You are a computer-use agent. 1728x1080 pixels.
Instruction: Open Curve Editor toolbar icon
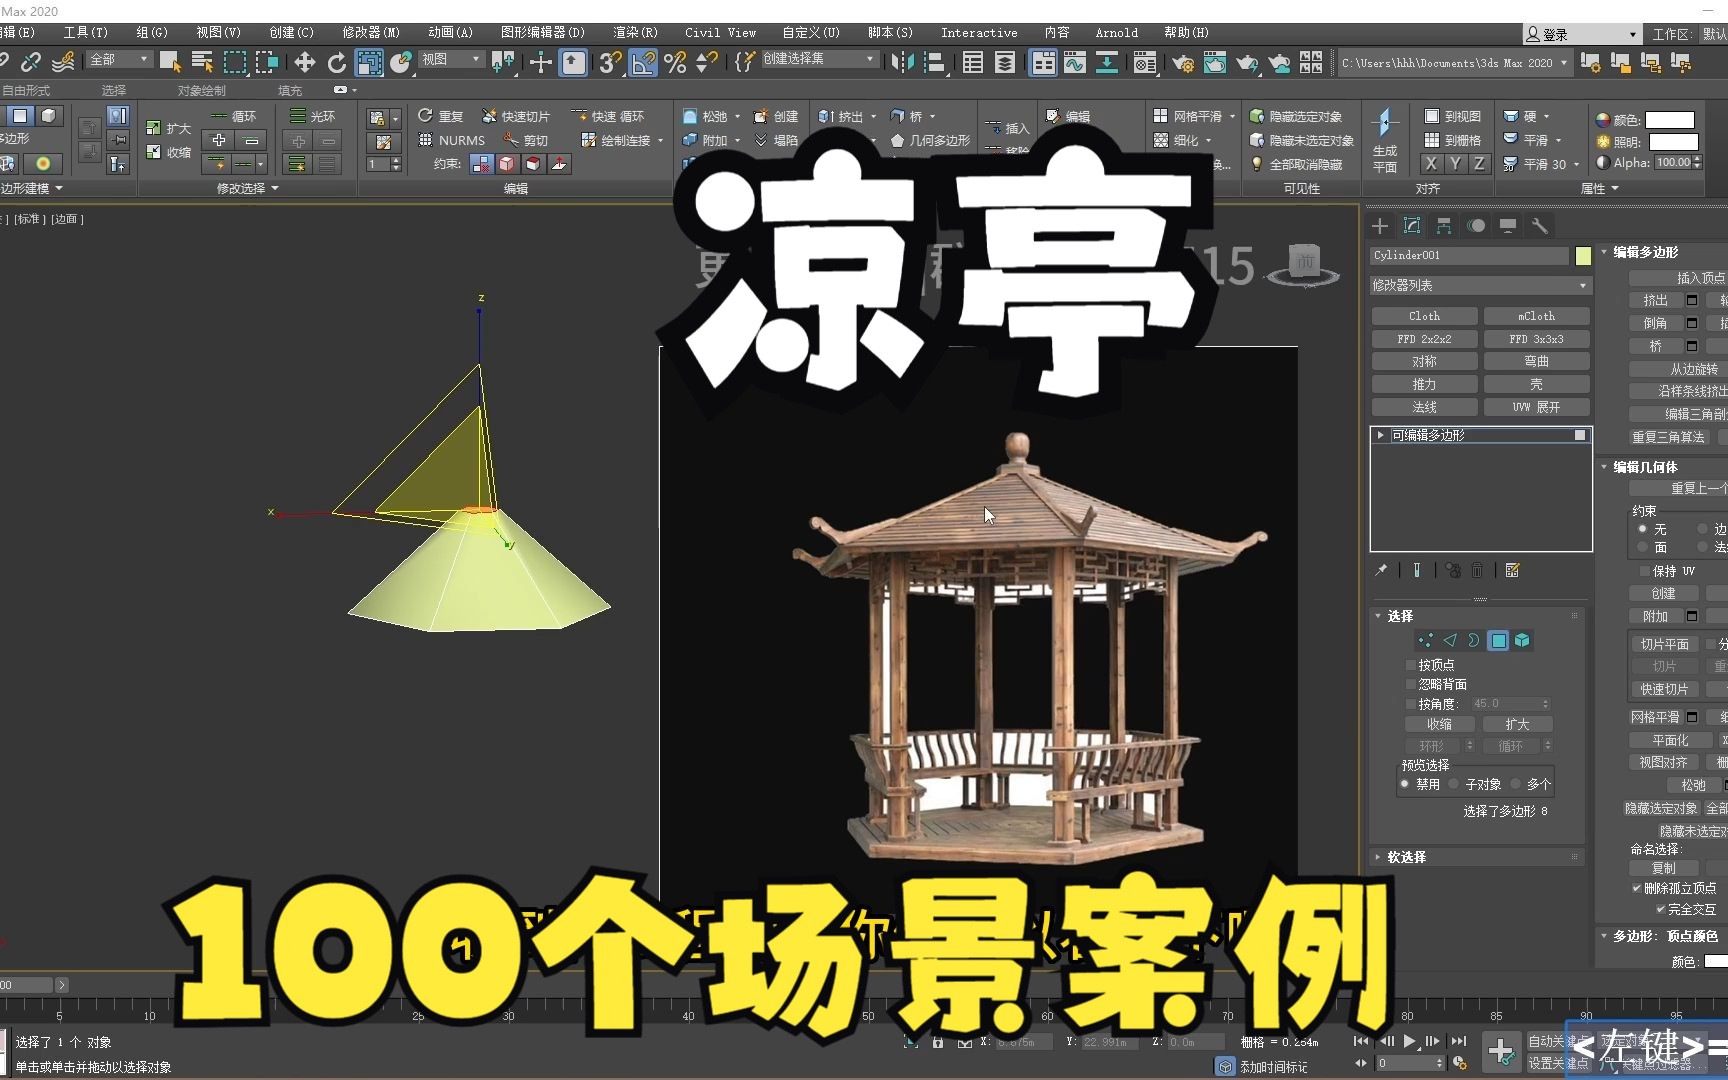1075,63
